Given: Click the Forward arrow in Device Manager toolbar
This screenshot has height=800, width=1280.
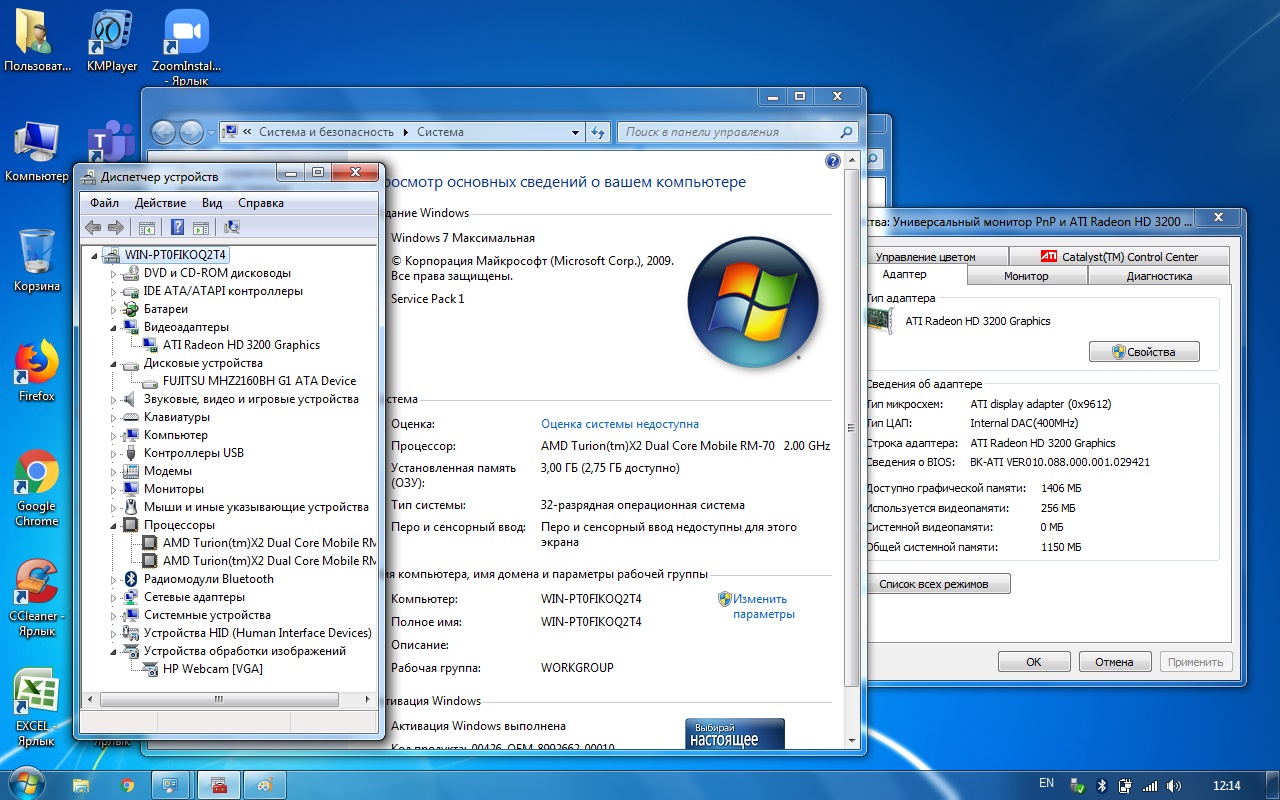Looking at the screenshot, I should click(116, 227).
